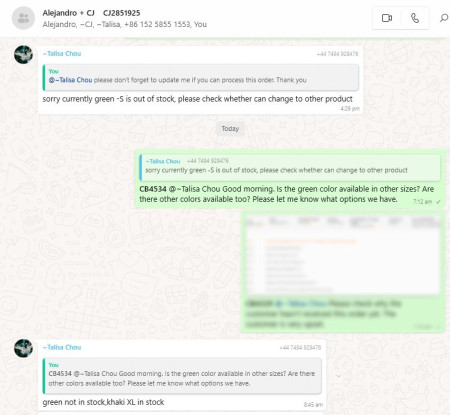450x415 pixels.
Task: Open message options chevron on khaki XL reply
Action: tap(338, 376)
